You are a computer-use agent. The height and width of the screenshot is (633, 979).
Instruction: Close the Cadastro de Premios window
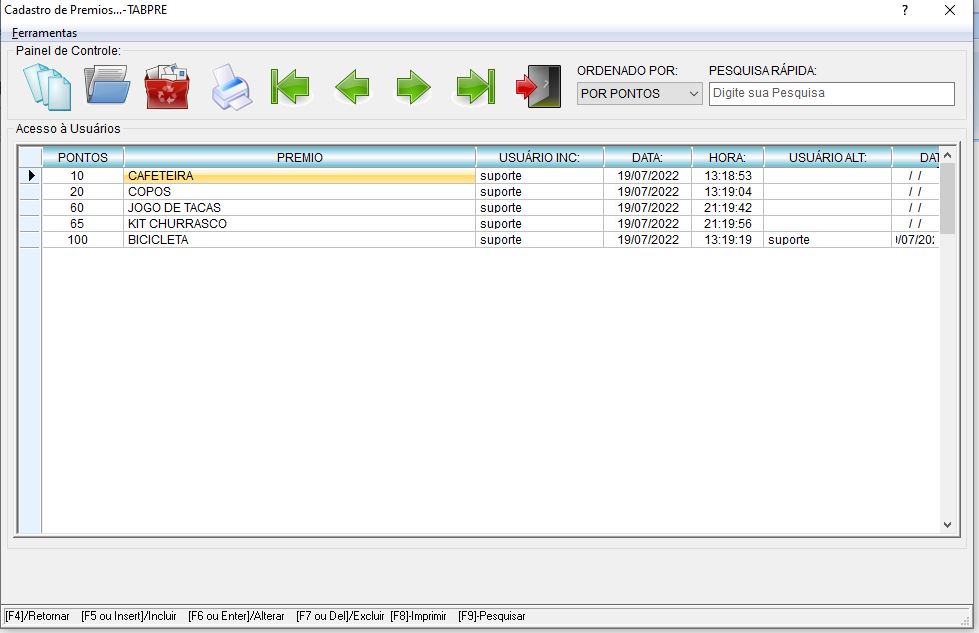click(x=950, y=10)
